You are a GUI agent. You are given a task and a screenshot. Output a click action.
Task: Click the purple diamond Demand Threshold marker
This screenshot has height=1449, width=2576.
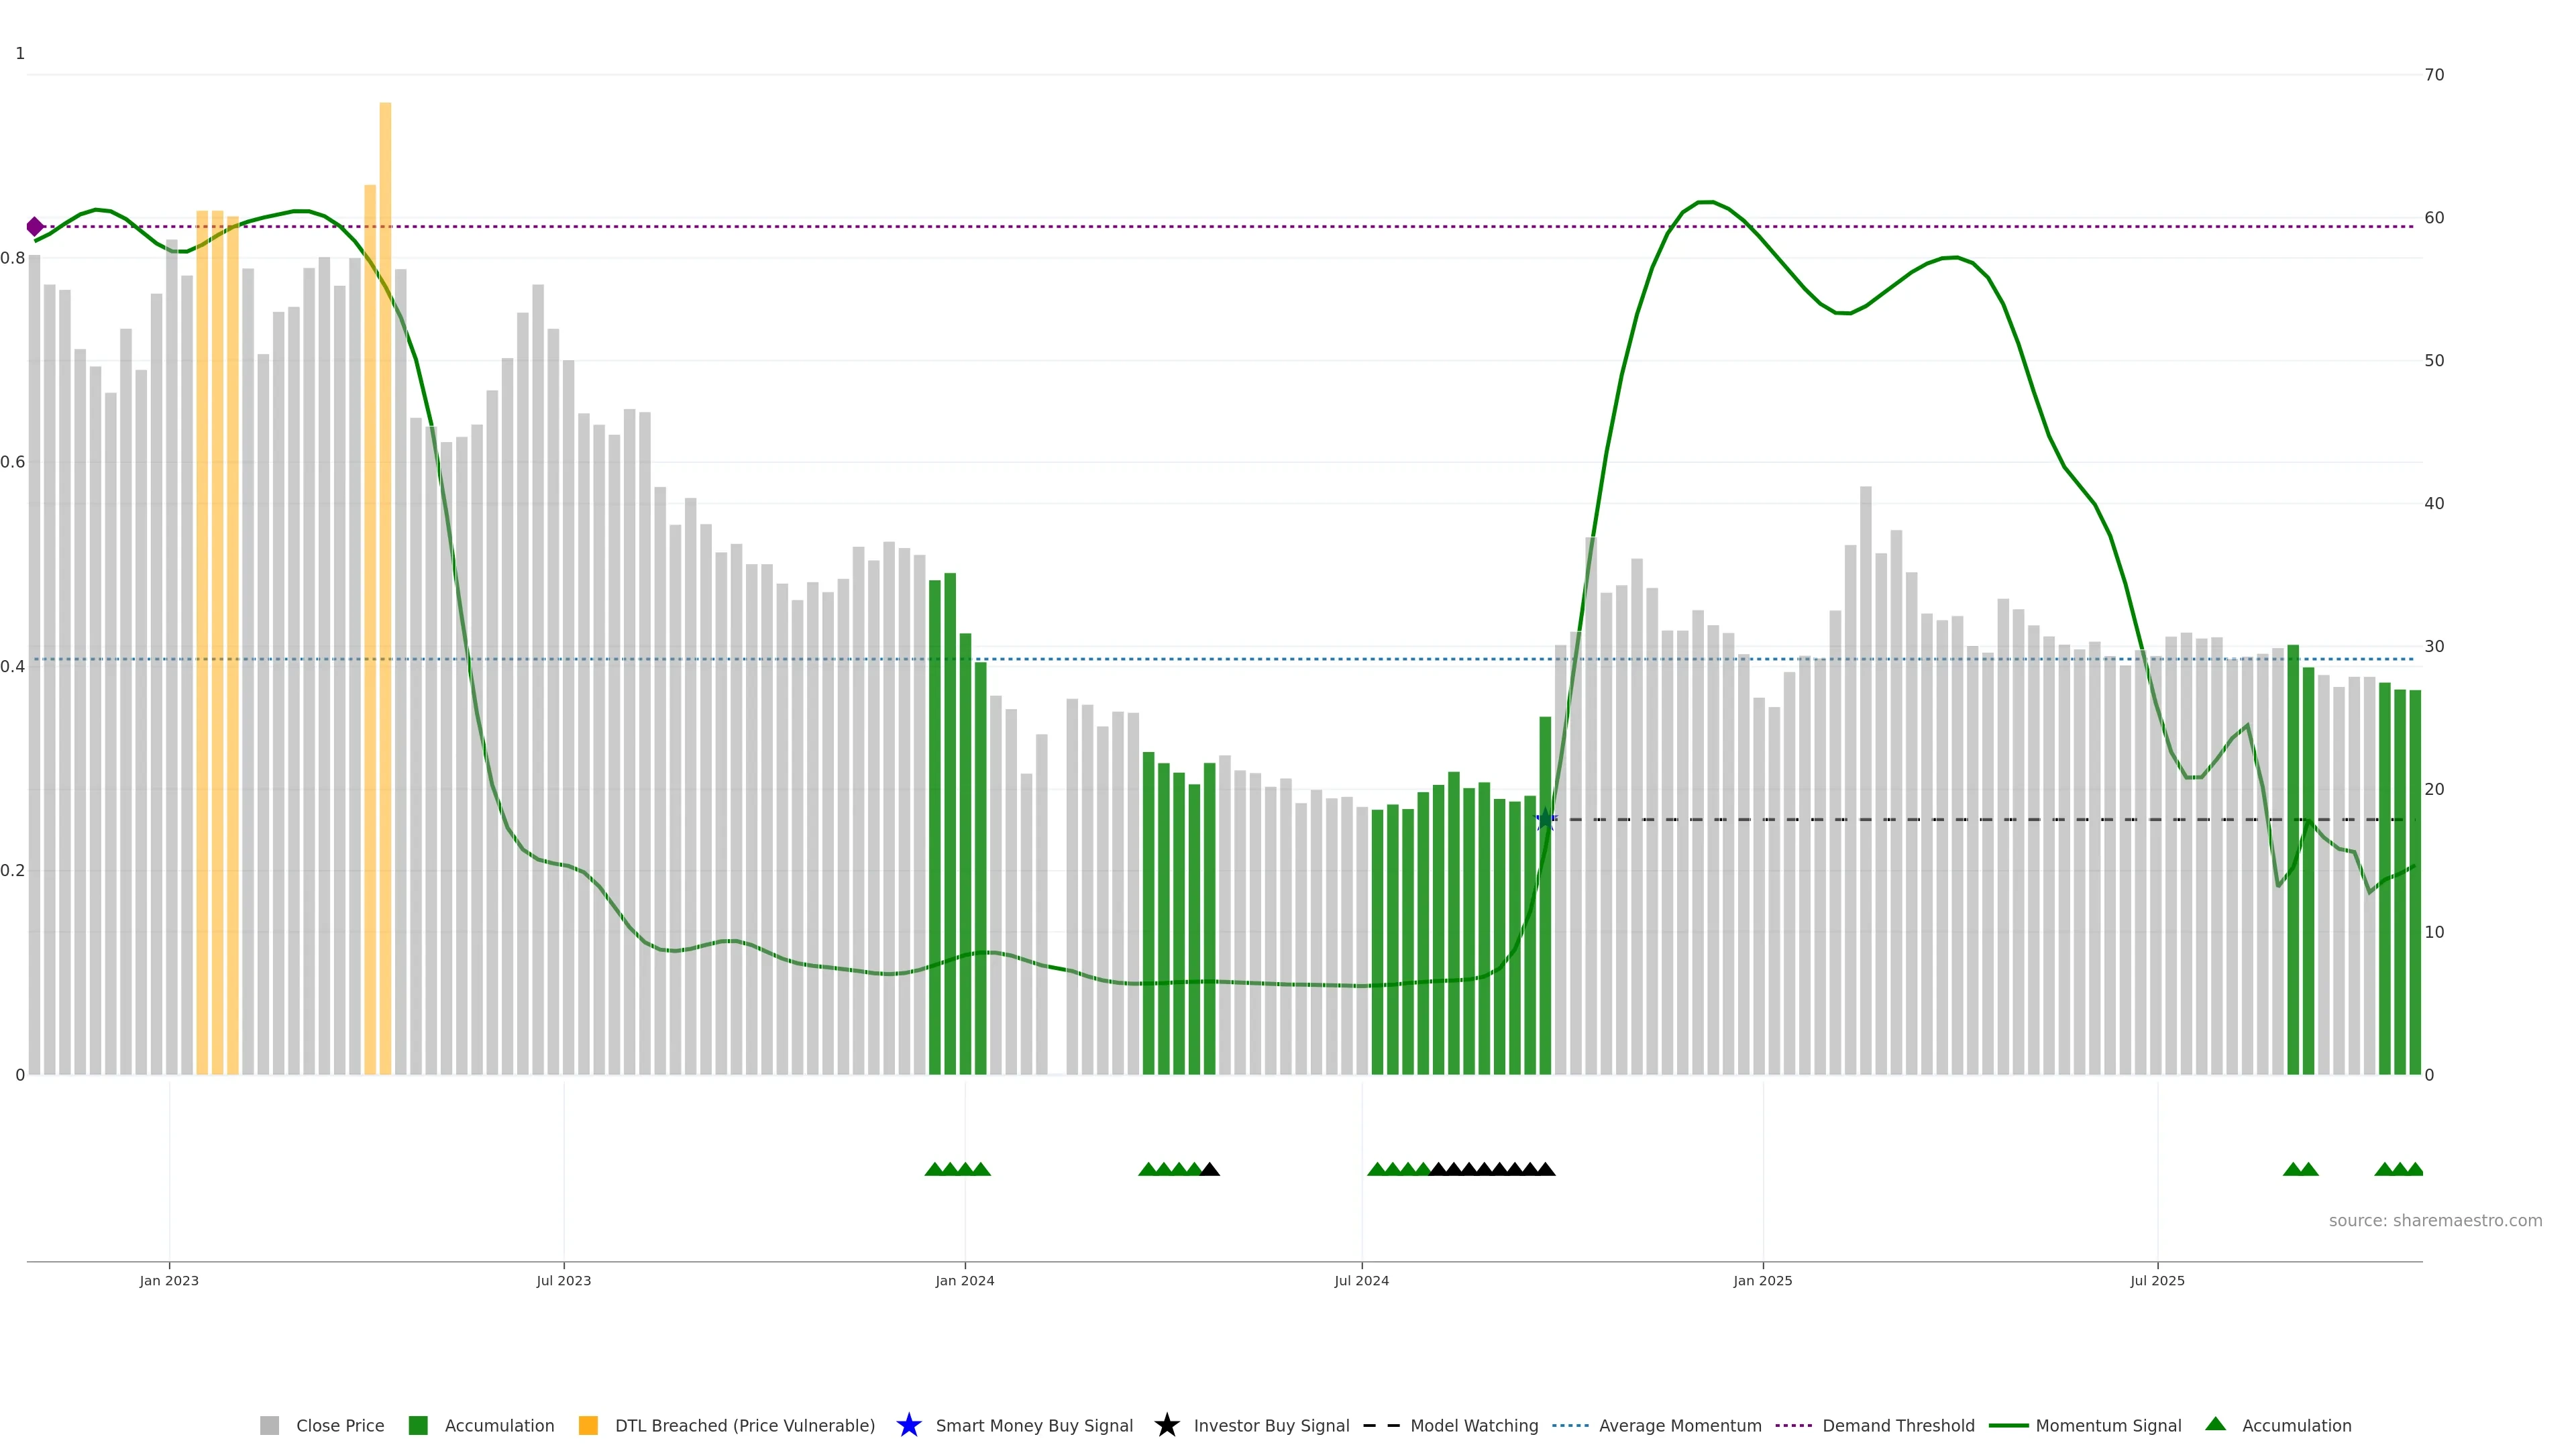(35, 227)
